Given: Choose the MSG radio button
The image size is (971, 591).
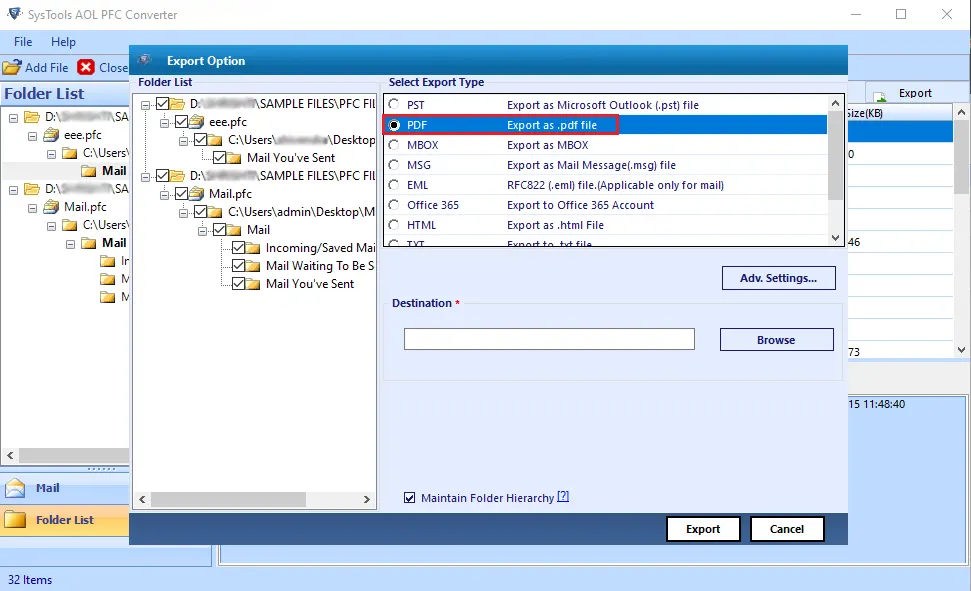Looking at the screenshot, I should [394, 165].
